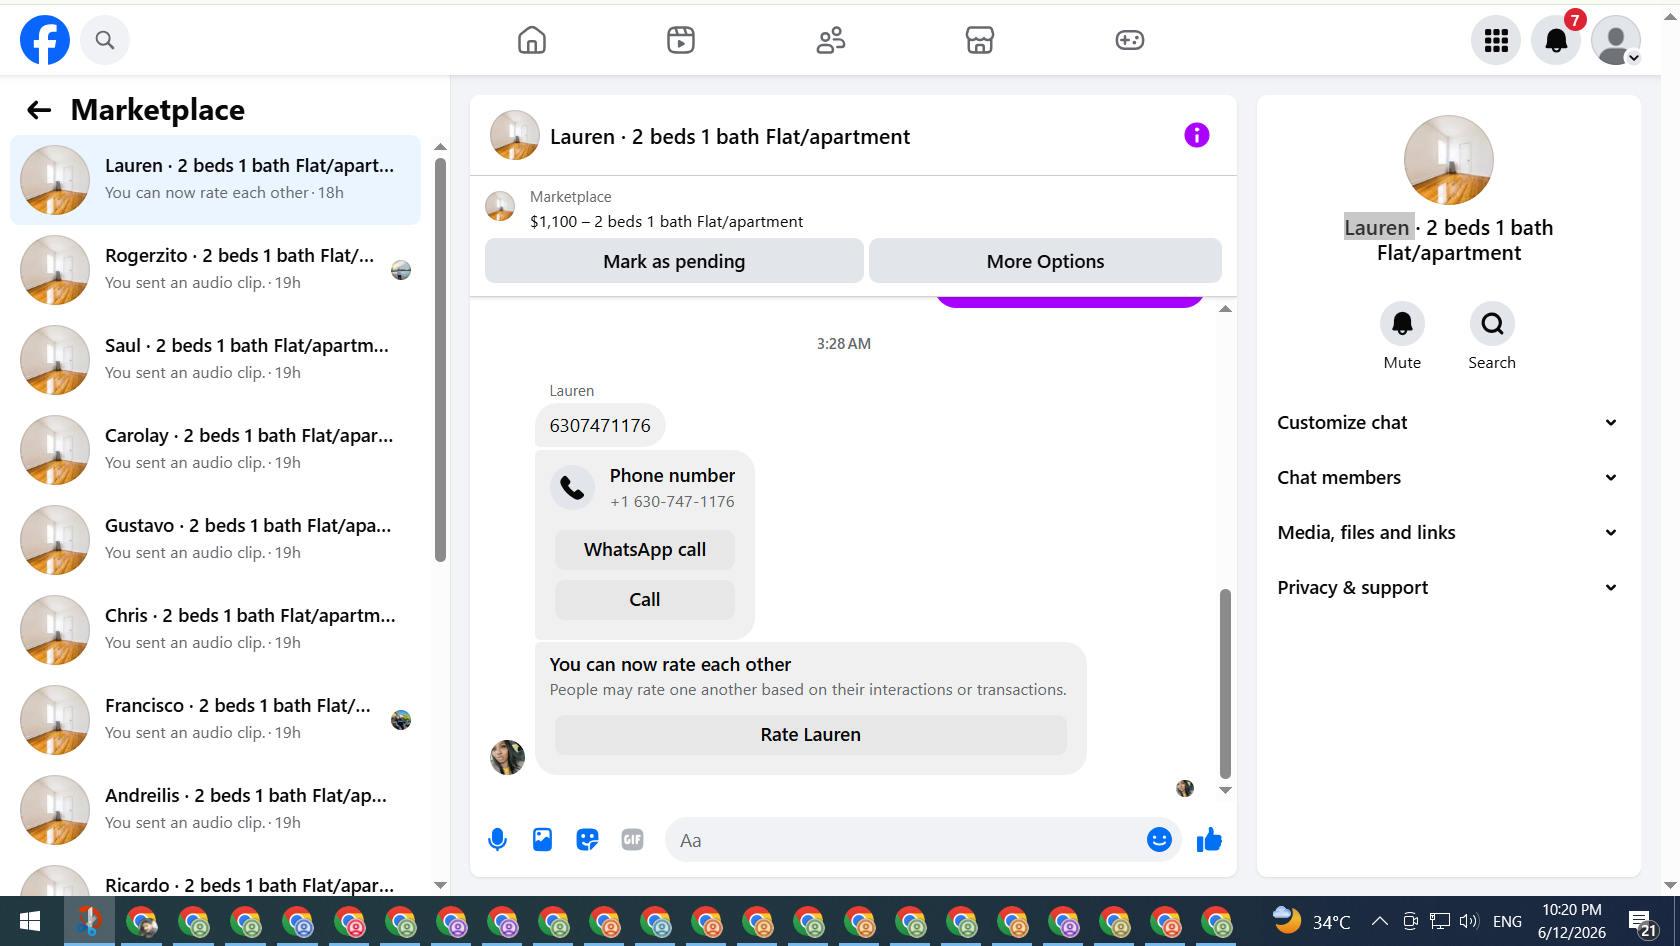Screen dimensions: 1680x946
Task: Click the conversation list scrollbar thumb
Action: [440, 359]
